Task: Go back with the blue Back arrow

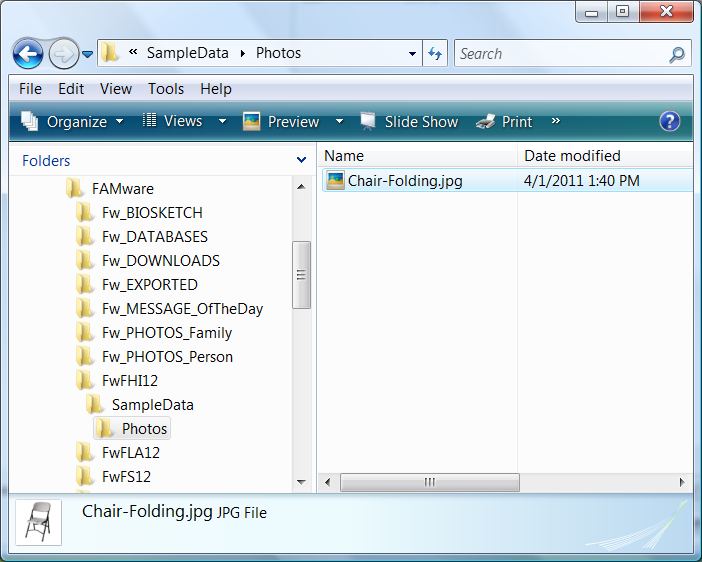Action: 28,54
